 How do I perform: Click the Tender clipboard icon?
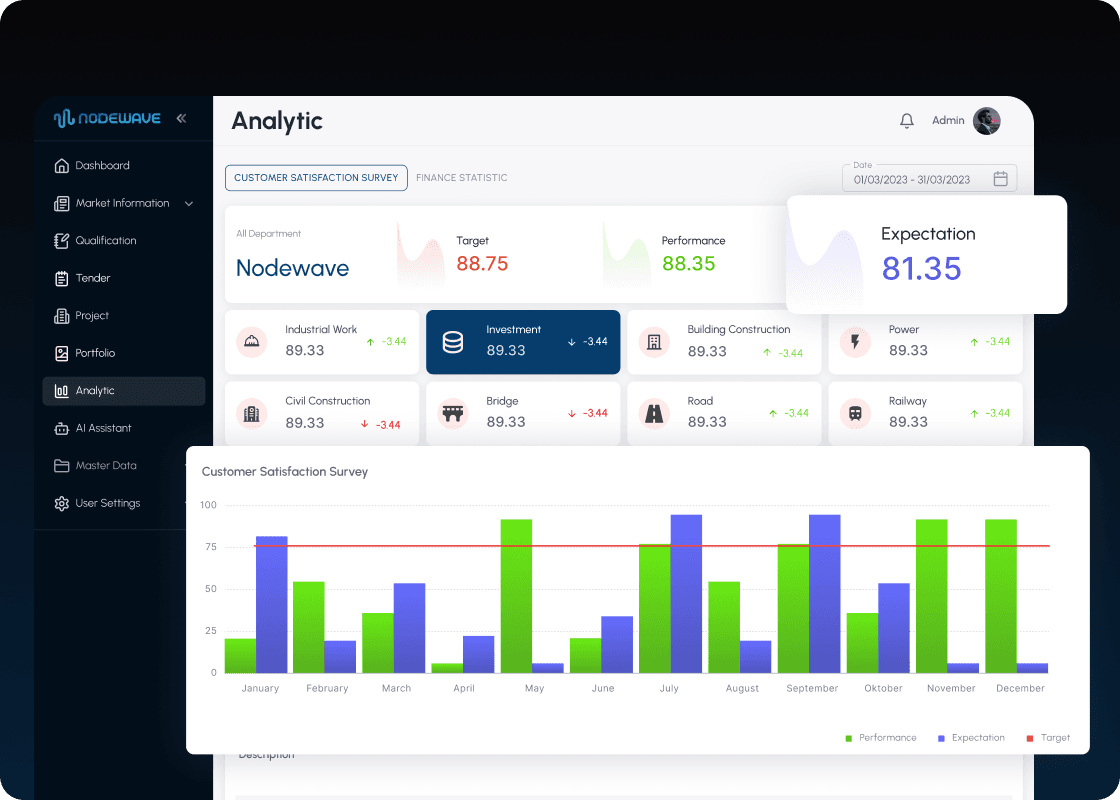click(x=61, y=279)
